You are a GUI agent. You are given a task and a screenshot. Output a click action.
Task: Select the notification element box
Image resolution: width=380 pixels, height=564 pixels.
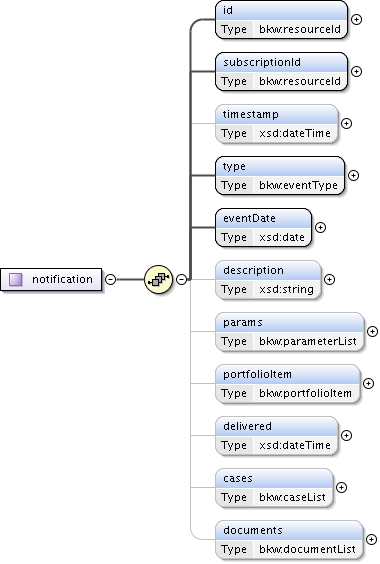click(x=51, y=279)
